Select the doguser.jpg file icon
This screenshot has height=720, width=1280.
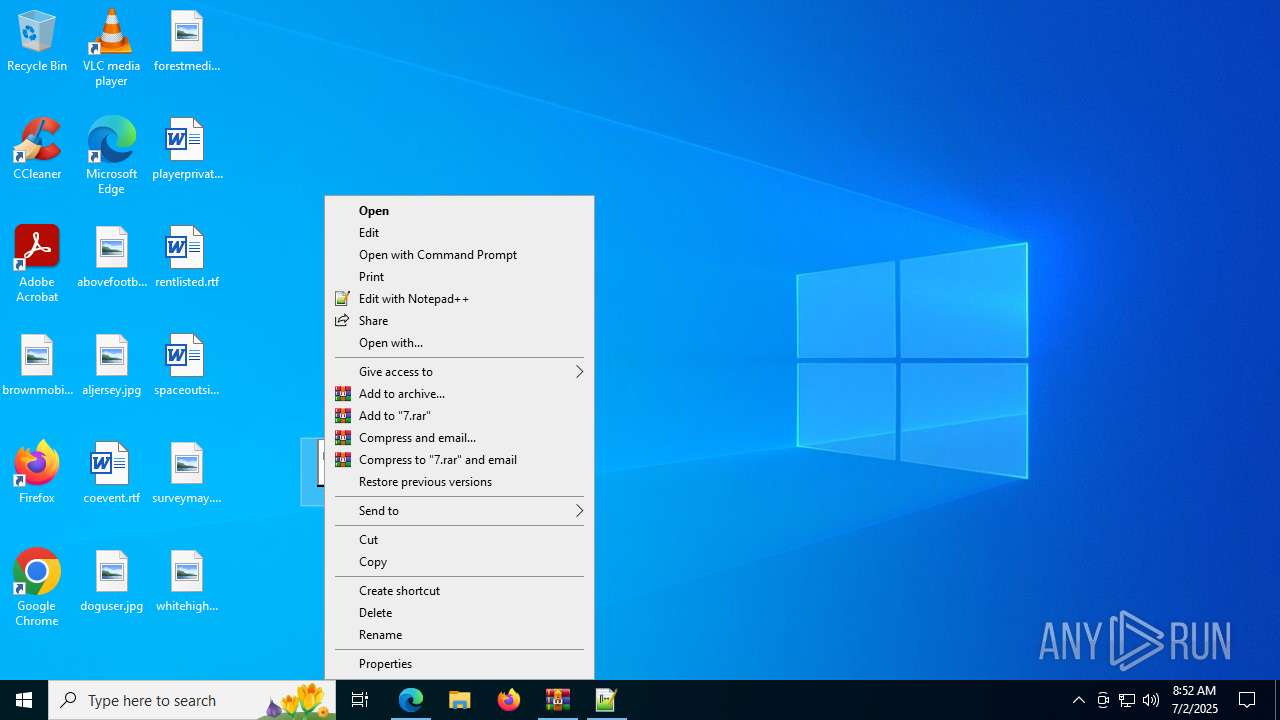tap(112, 582)
